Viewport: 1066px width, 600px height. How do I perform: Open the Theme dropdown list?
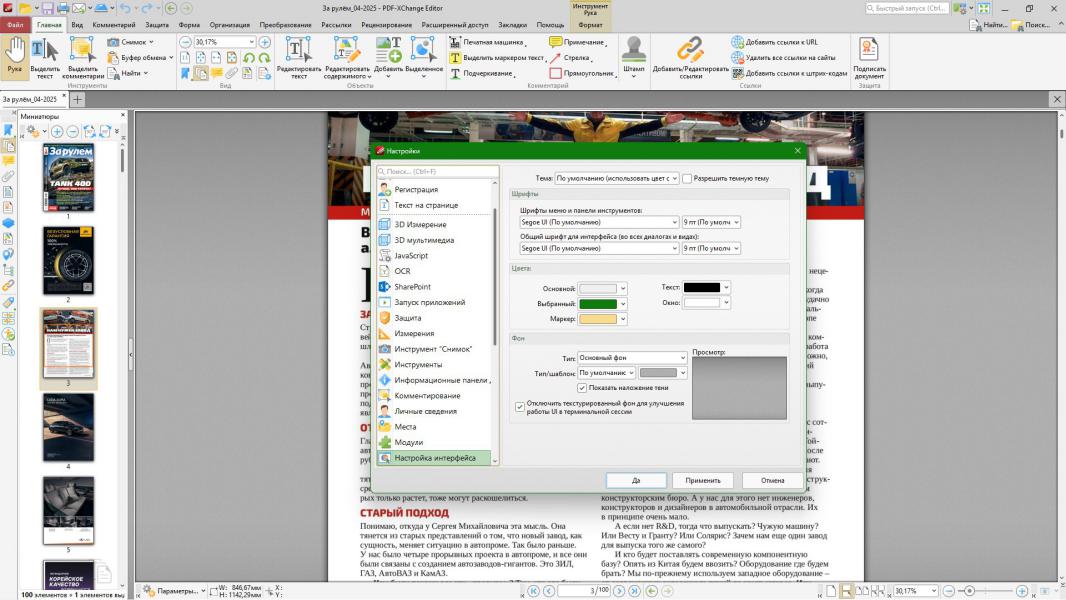tap(617, 178)
